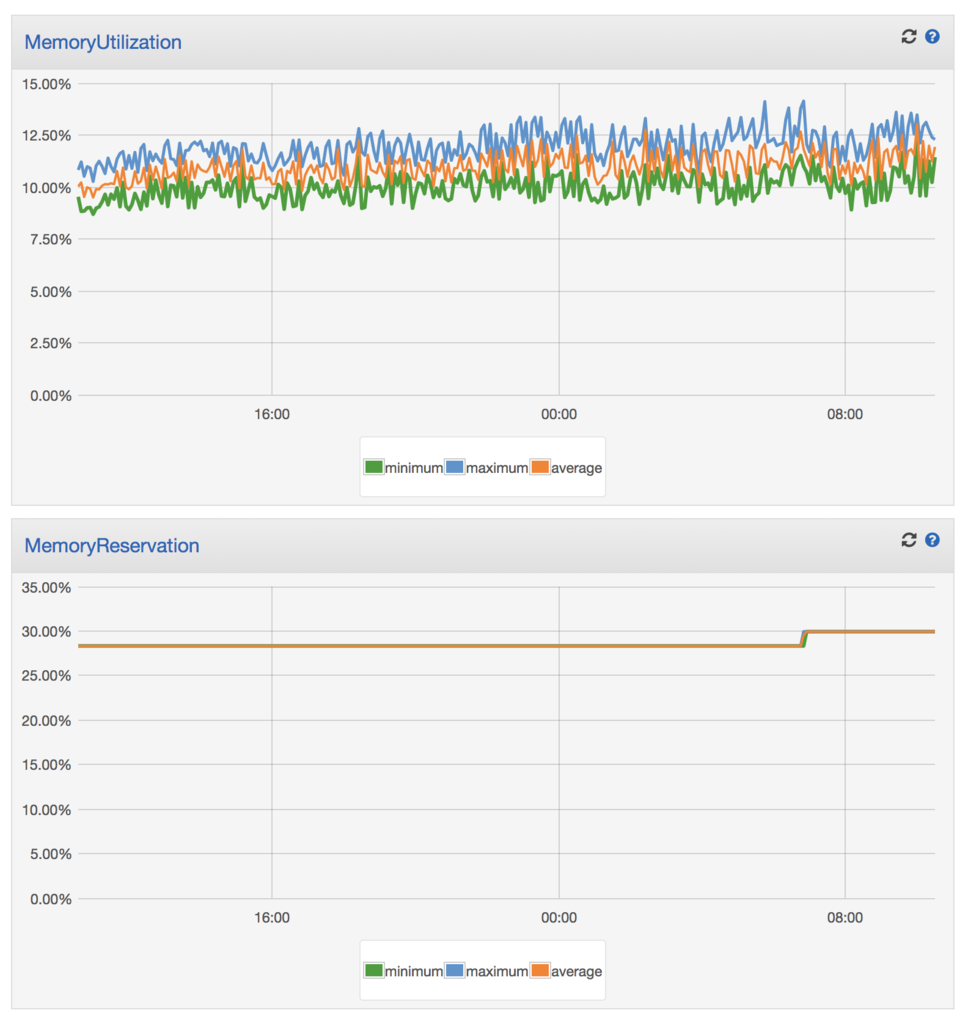Click 16:00 time label in MemoryReservation
968x1024 pixels.
(272, 918)
